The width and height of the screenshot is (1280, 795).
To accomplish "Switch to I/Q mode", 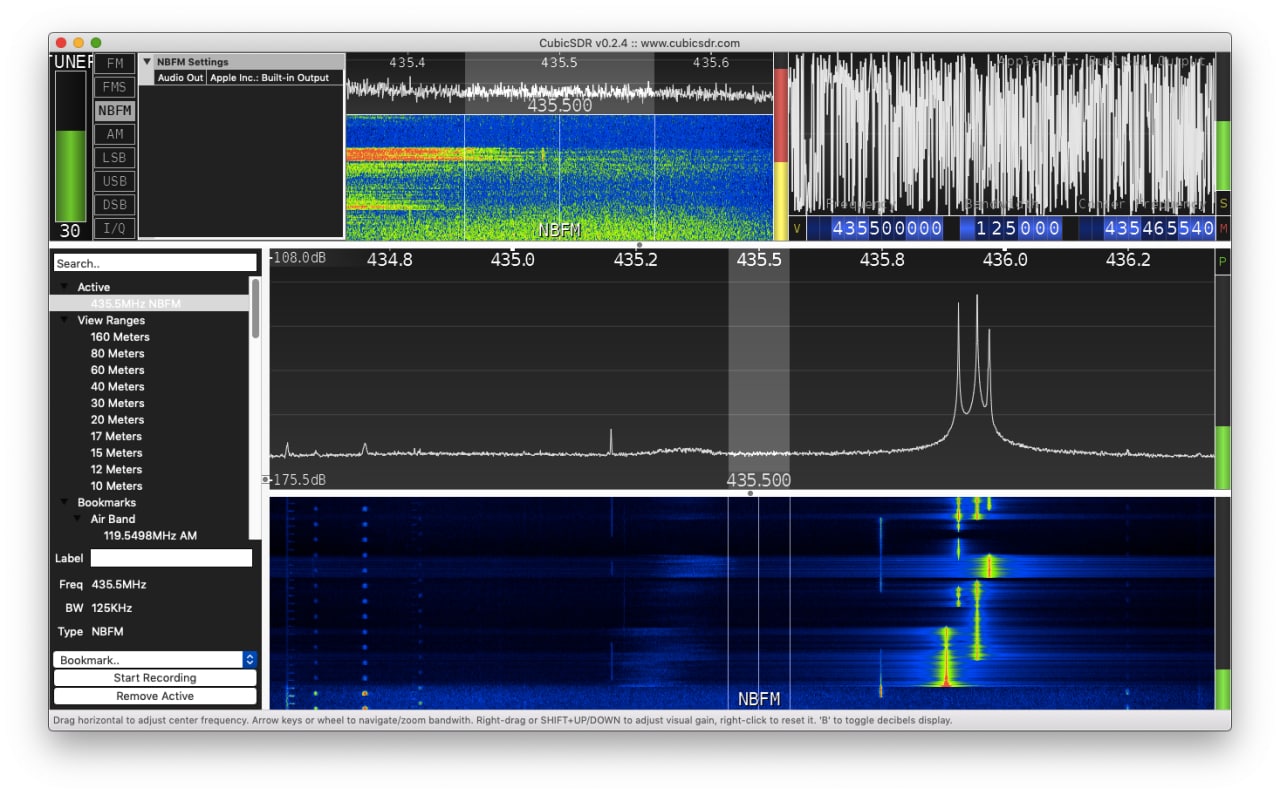I will click(x=114, y=228).
